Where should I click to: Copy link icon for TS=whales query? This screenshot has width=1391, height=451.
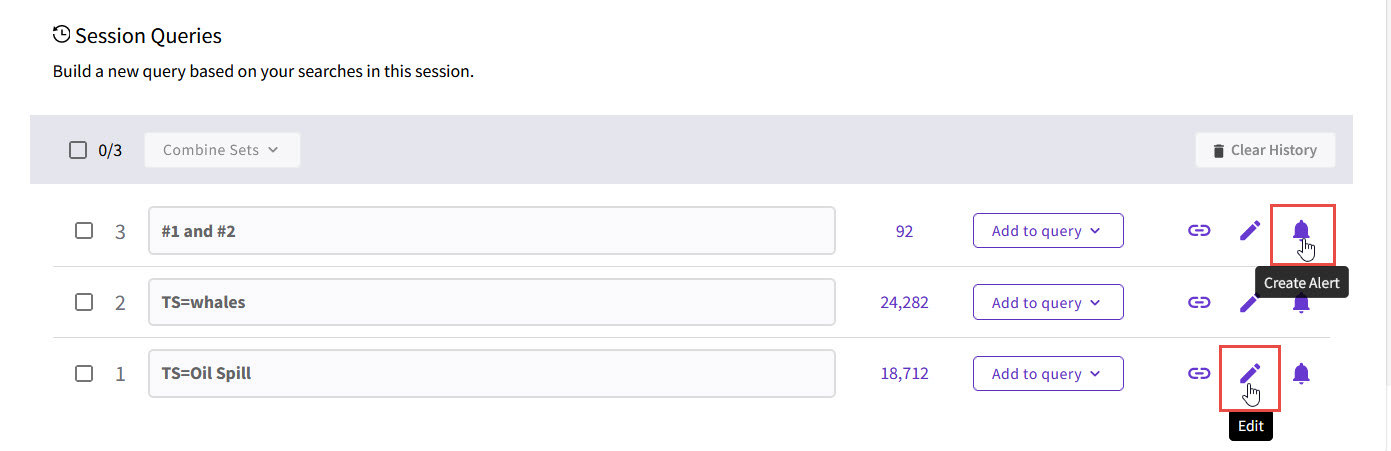pos(1198,302)
